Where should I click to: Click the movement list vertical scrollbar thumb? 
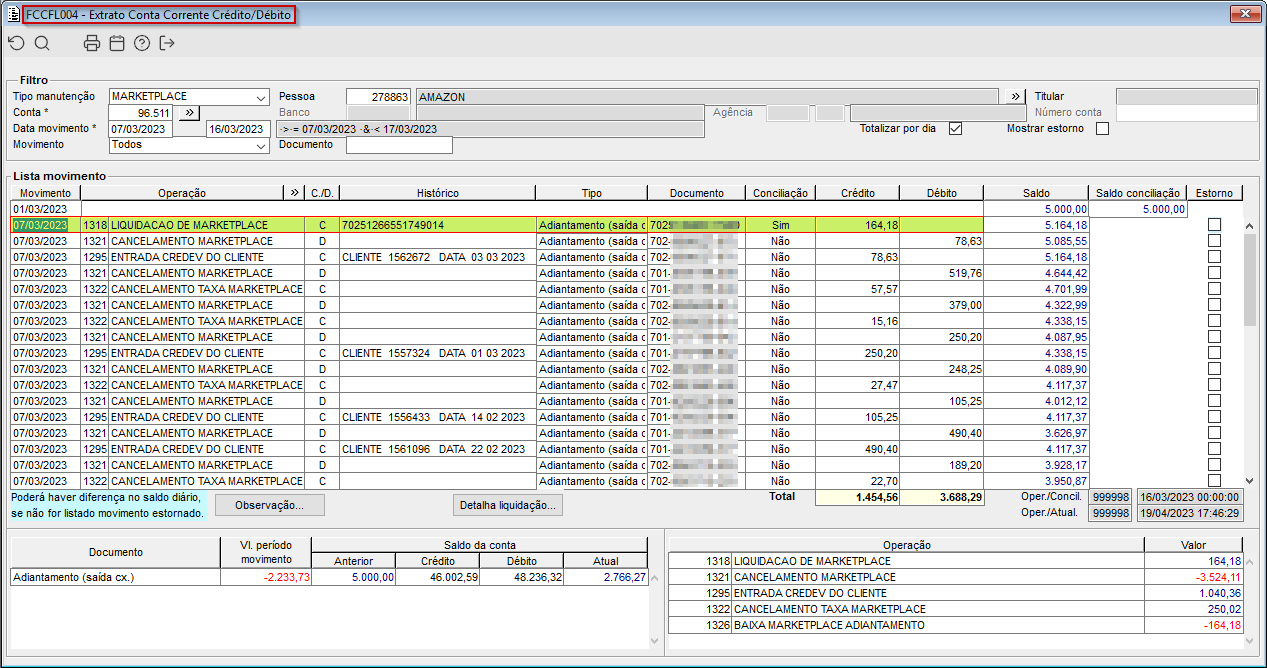(x=1249, y=281)
